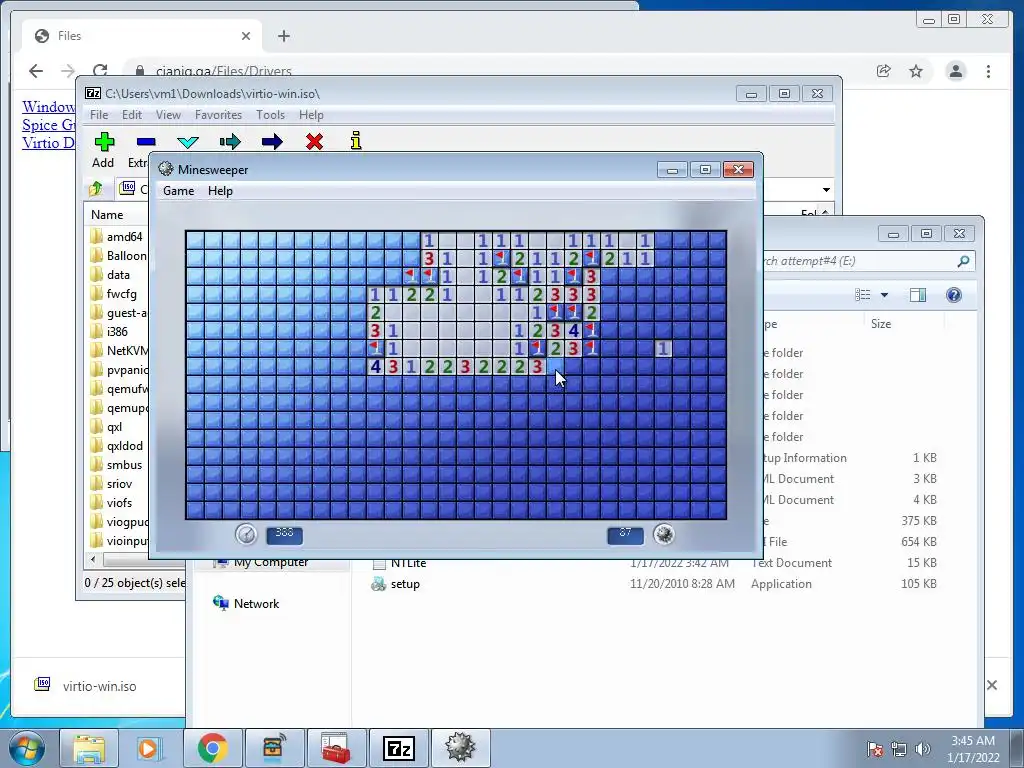Open Chrome from the taskbar
1024x768 pixels.
point(212,748)
